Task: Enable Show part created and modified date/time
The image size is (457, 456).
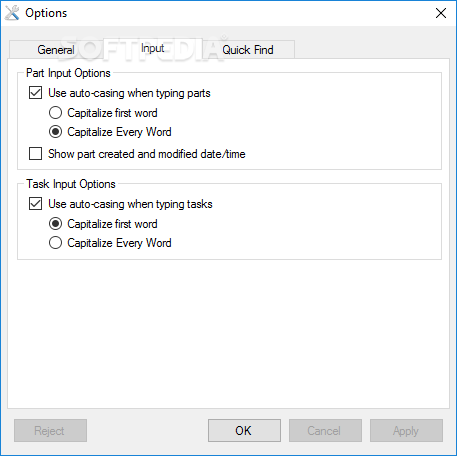Action: [x=35, y=154]
